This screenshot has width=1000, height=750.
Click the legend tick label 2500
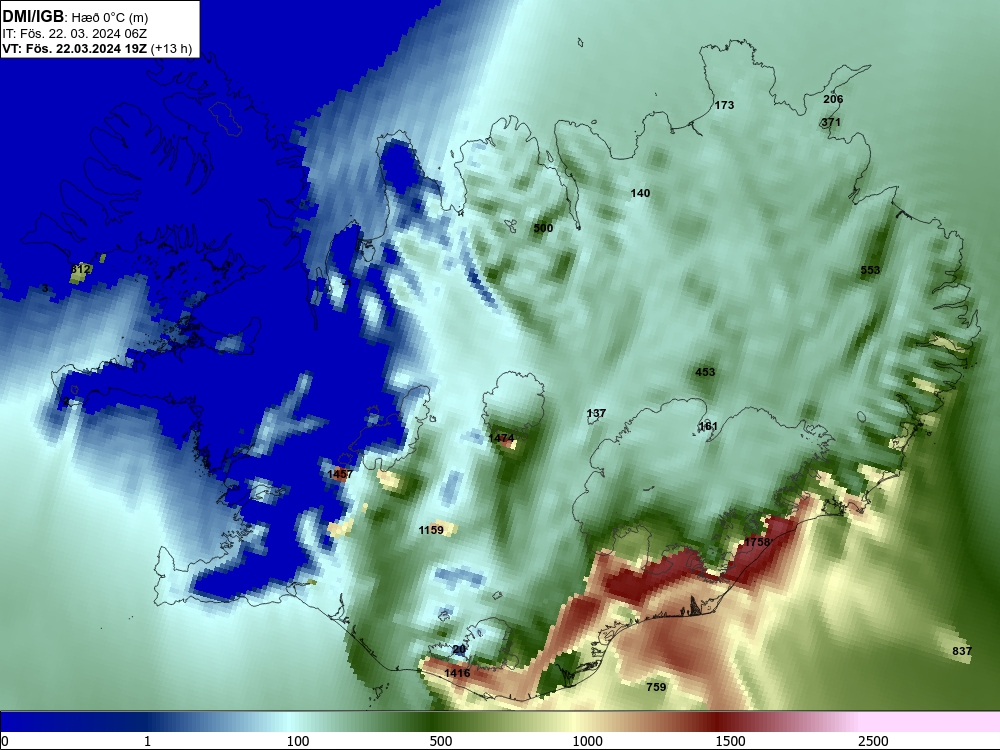click(x=873, y=741)
